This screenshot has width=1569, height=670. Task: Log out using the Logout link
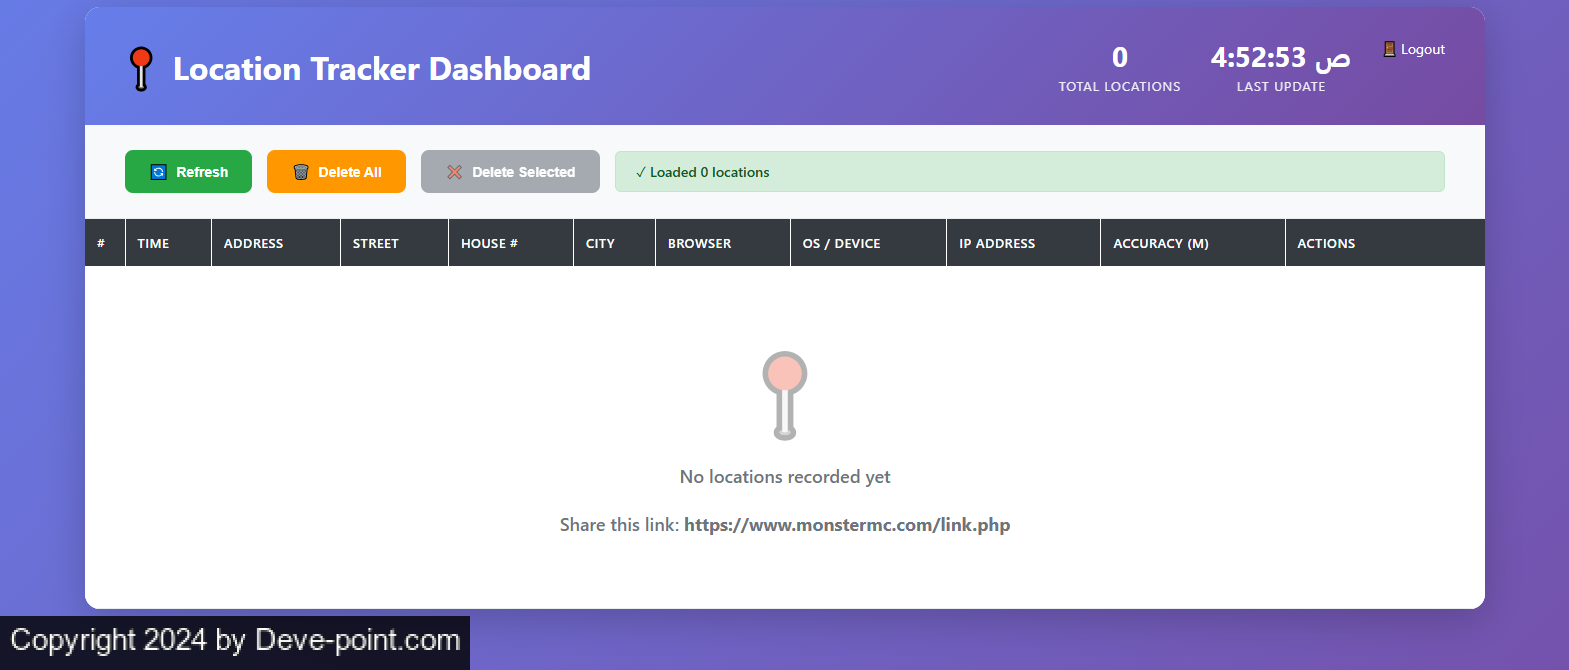[x=1421, y=49]
